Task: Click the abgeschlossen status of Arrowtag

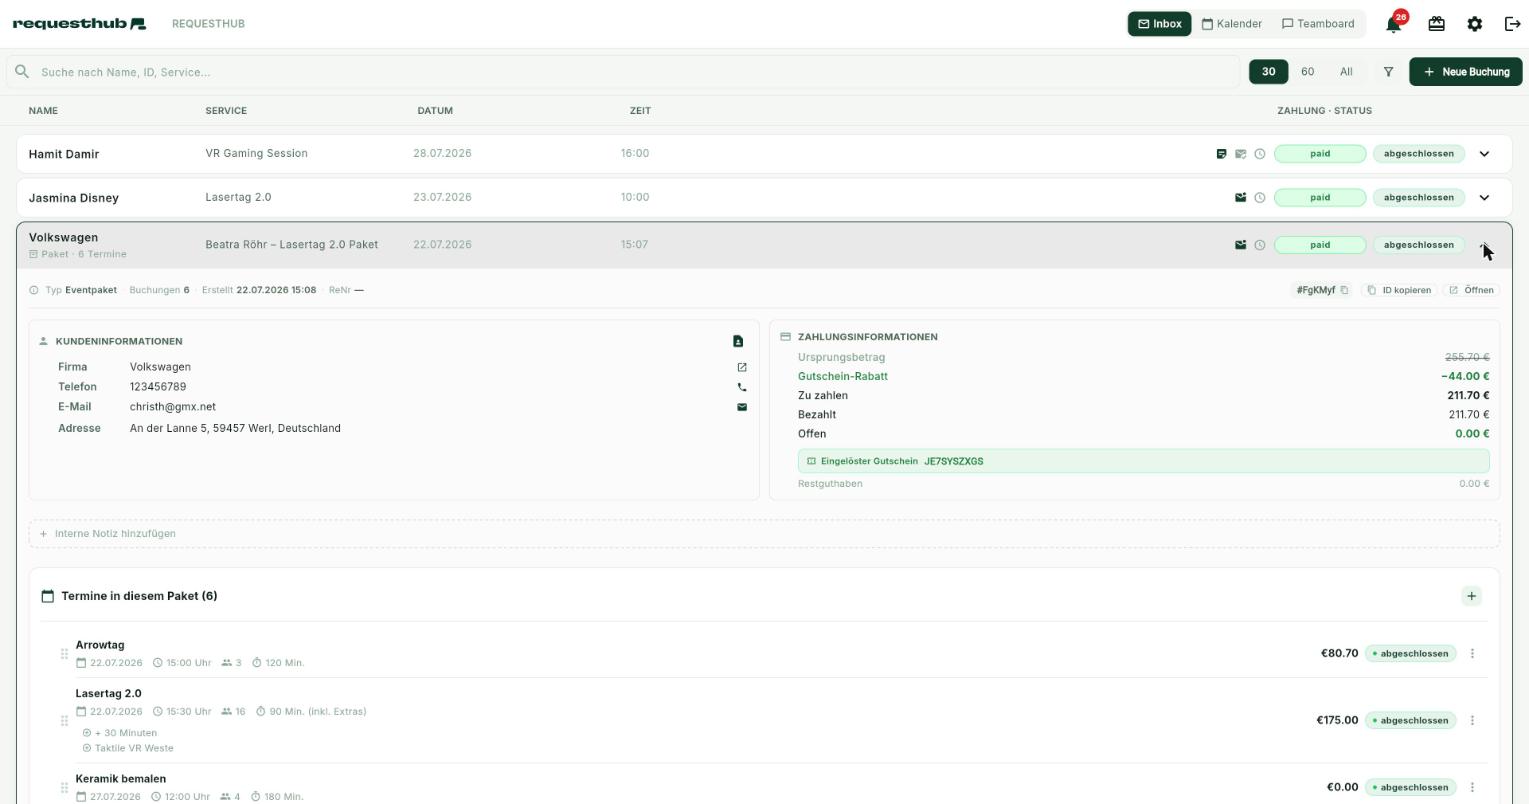Action: coord(1411,654)
